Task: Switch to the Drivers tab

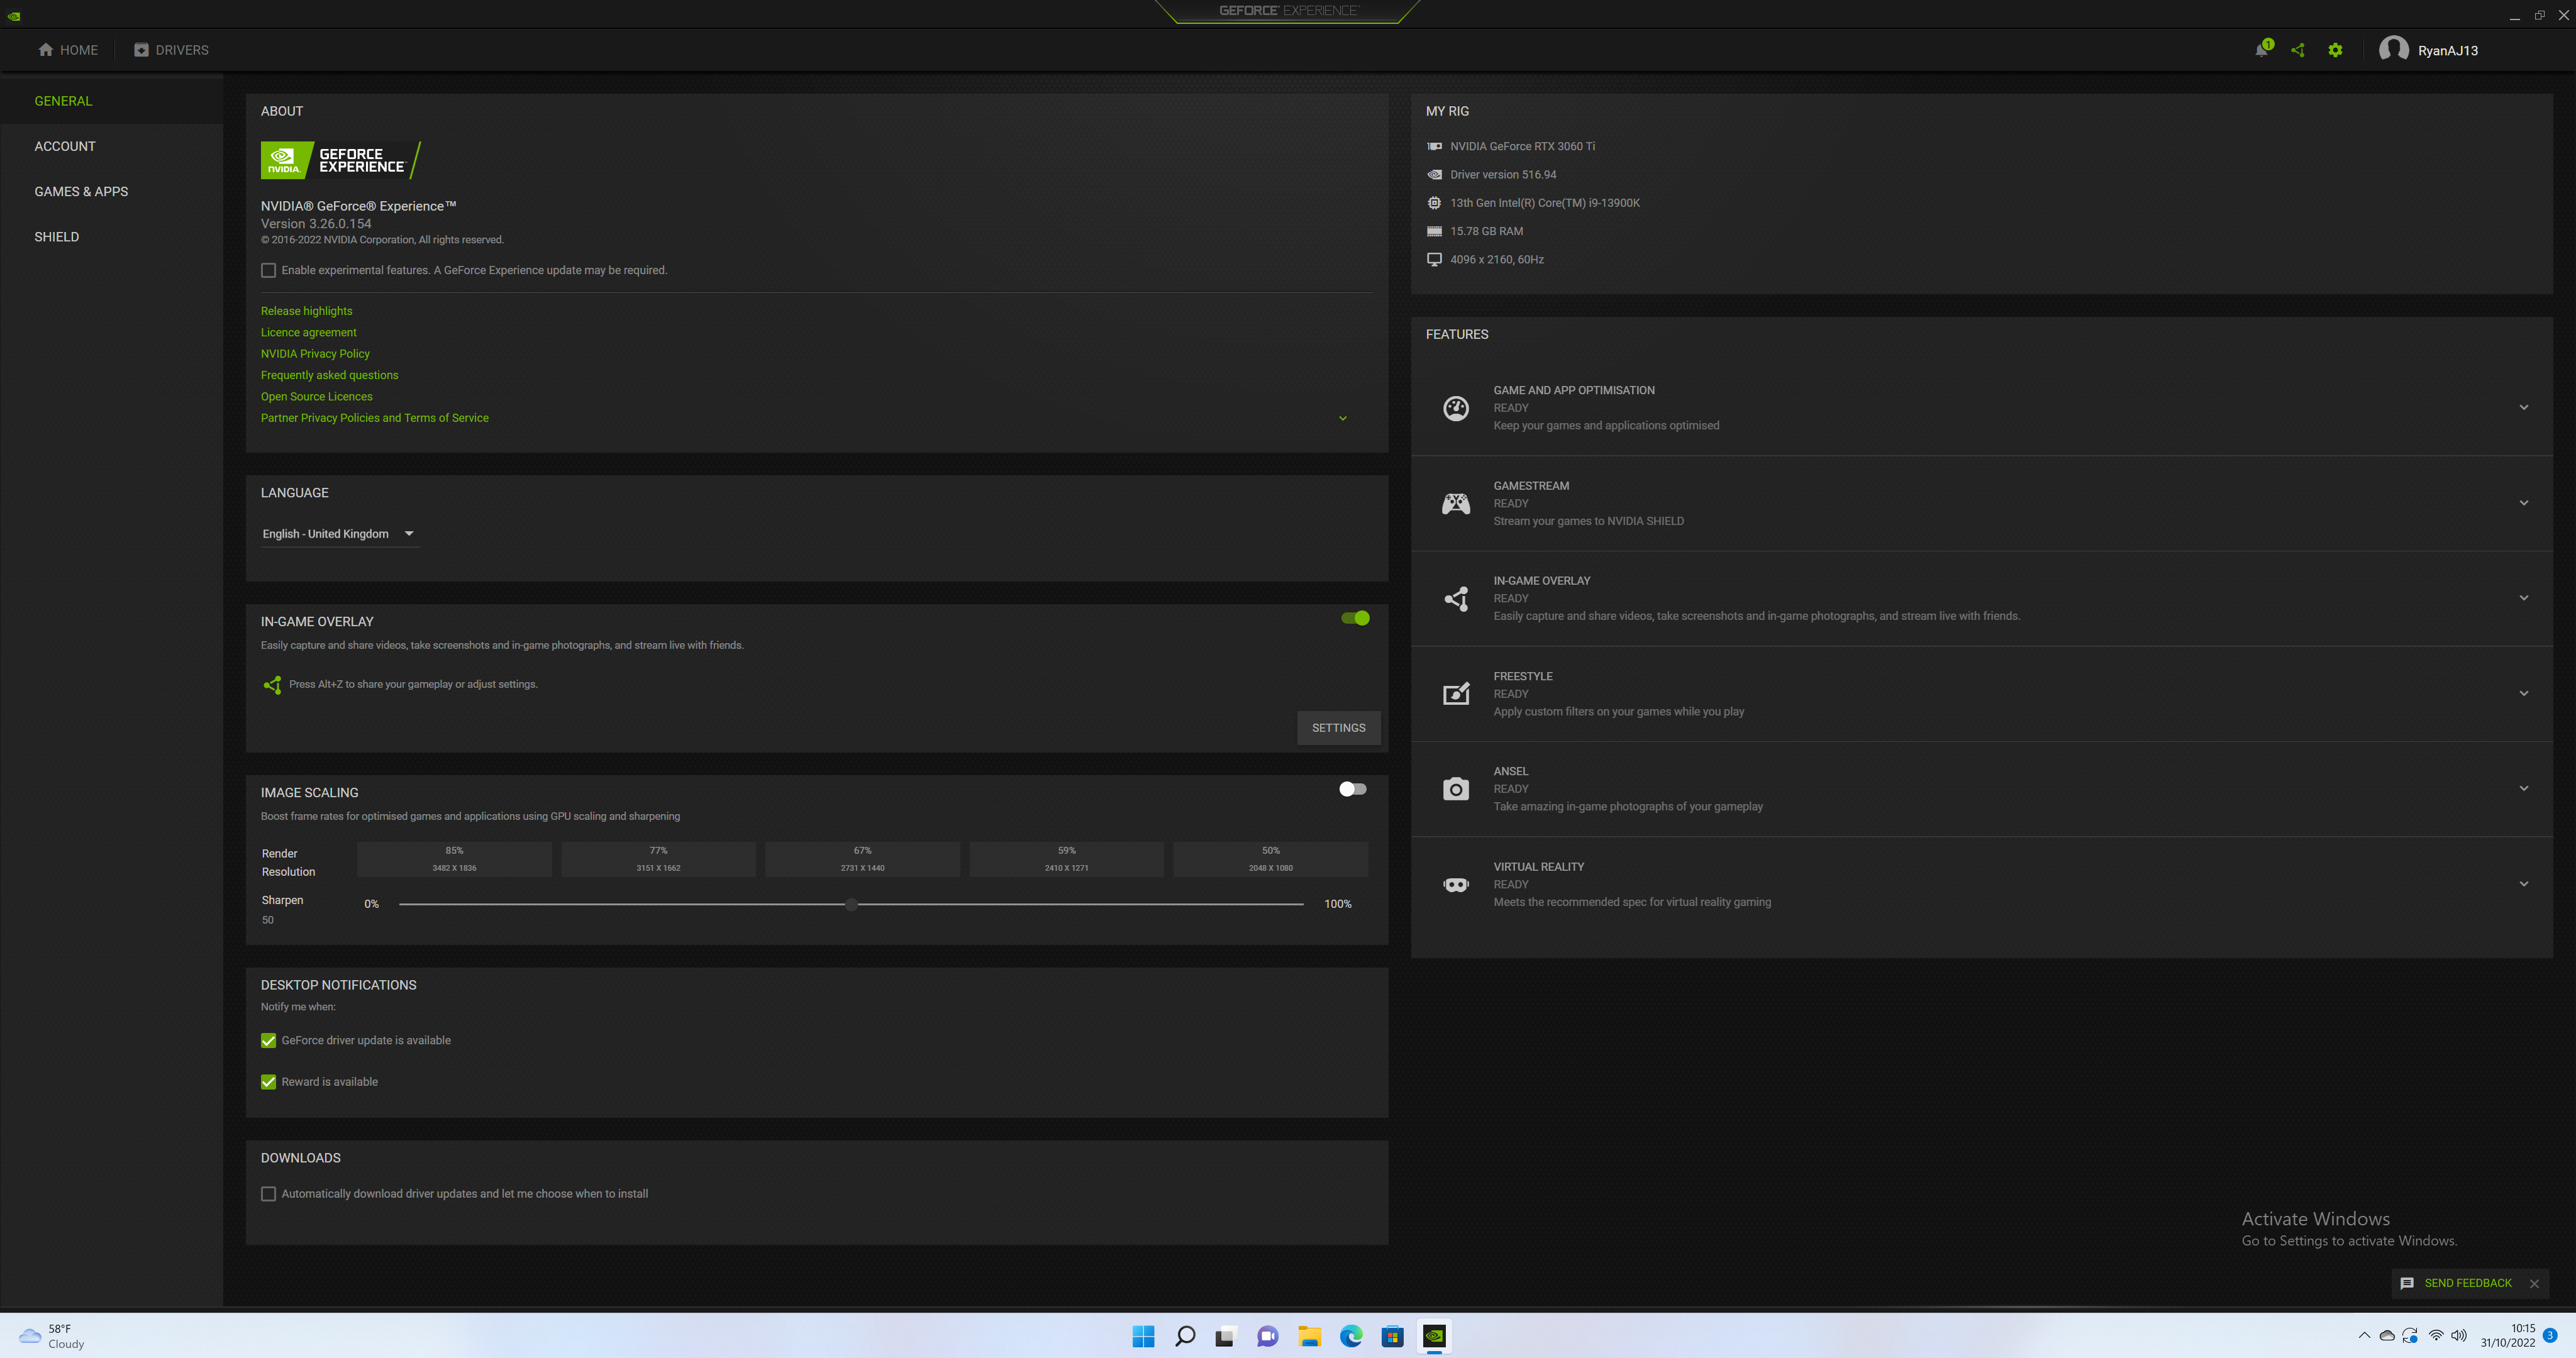Action: click(171, 50)
